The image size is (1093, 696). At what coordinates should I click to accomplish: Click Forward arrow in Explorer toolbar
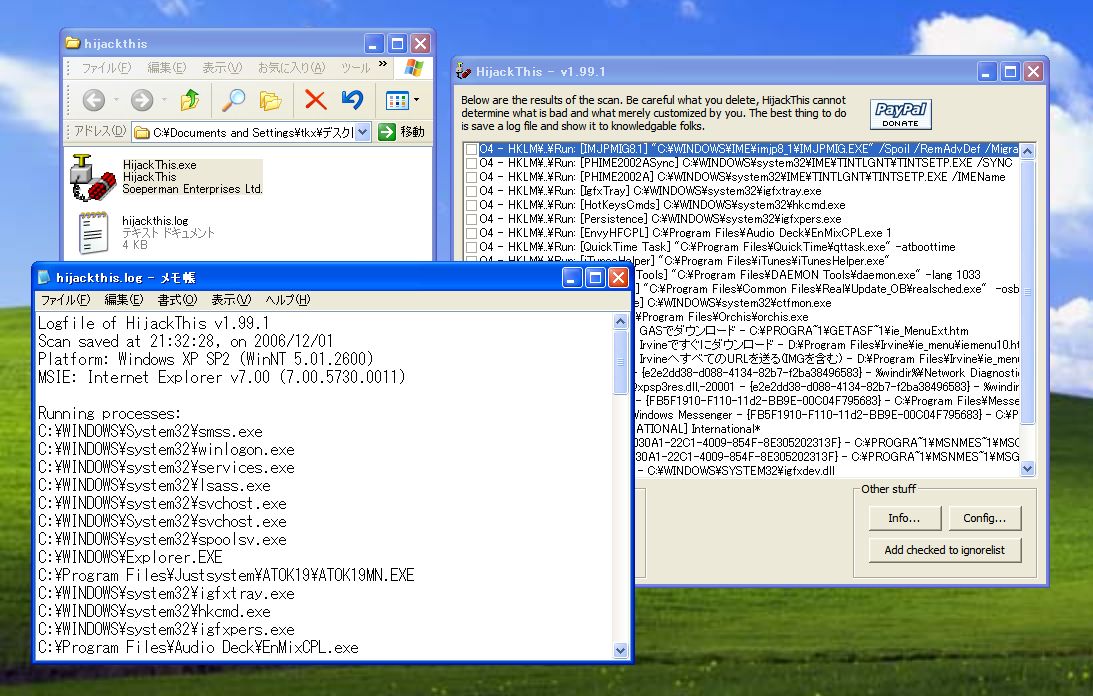[x=142, y=100]
